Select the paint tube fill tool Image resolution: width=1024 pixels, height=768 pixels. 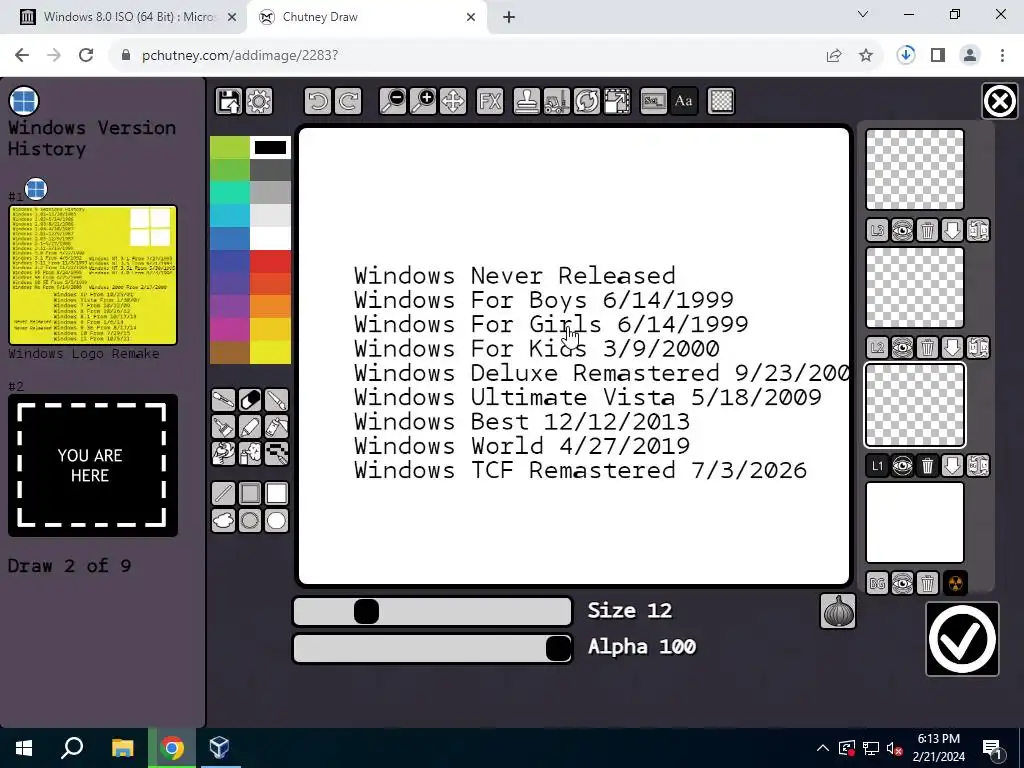pyautogui.click(x=277, y=426)
